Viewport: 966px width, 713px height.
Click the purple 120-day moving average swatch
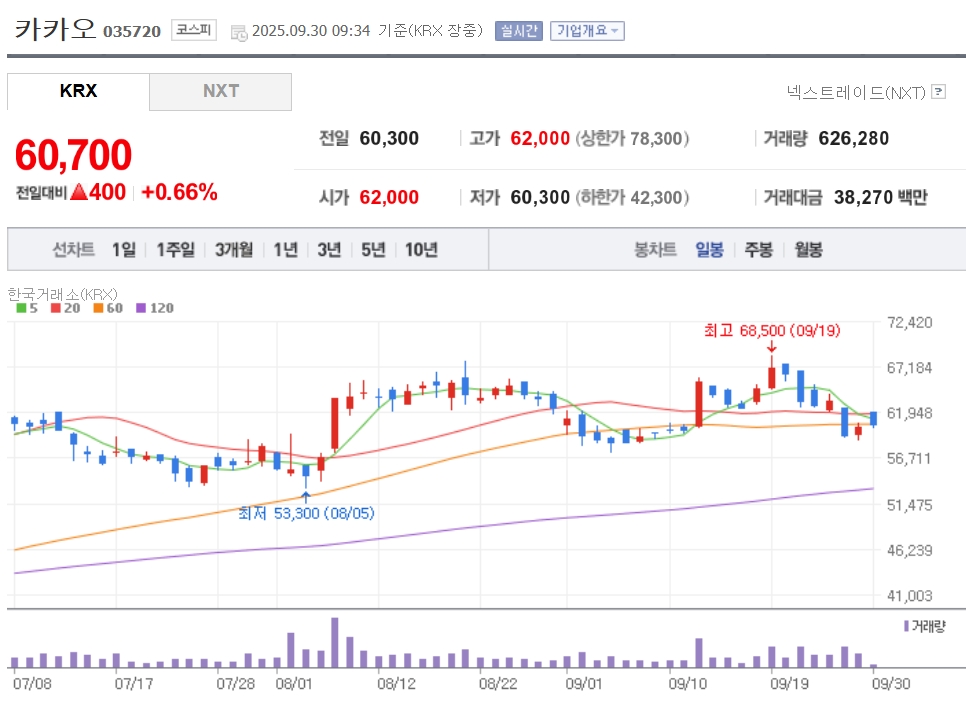point(141,308)
